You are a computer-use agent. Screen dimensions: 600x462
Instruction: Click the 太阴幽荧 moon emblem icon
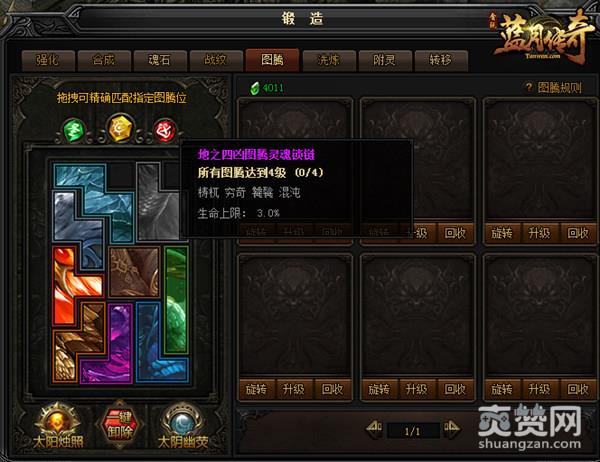tap(183, 423)
